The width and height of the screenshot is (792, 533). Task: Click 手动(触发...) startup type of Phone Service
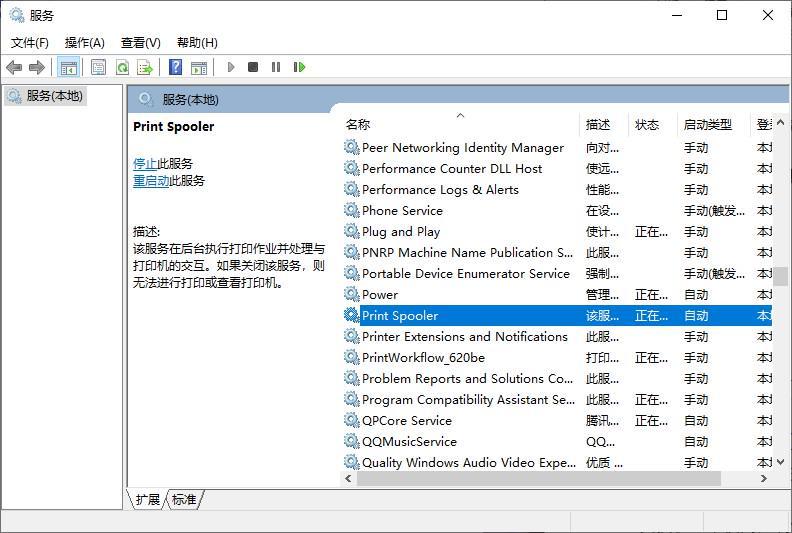pos(714,211)
